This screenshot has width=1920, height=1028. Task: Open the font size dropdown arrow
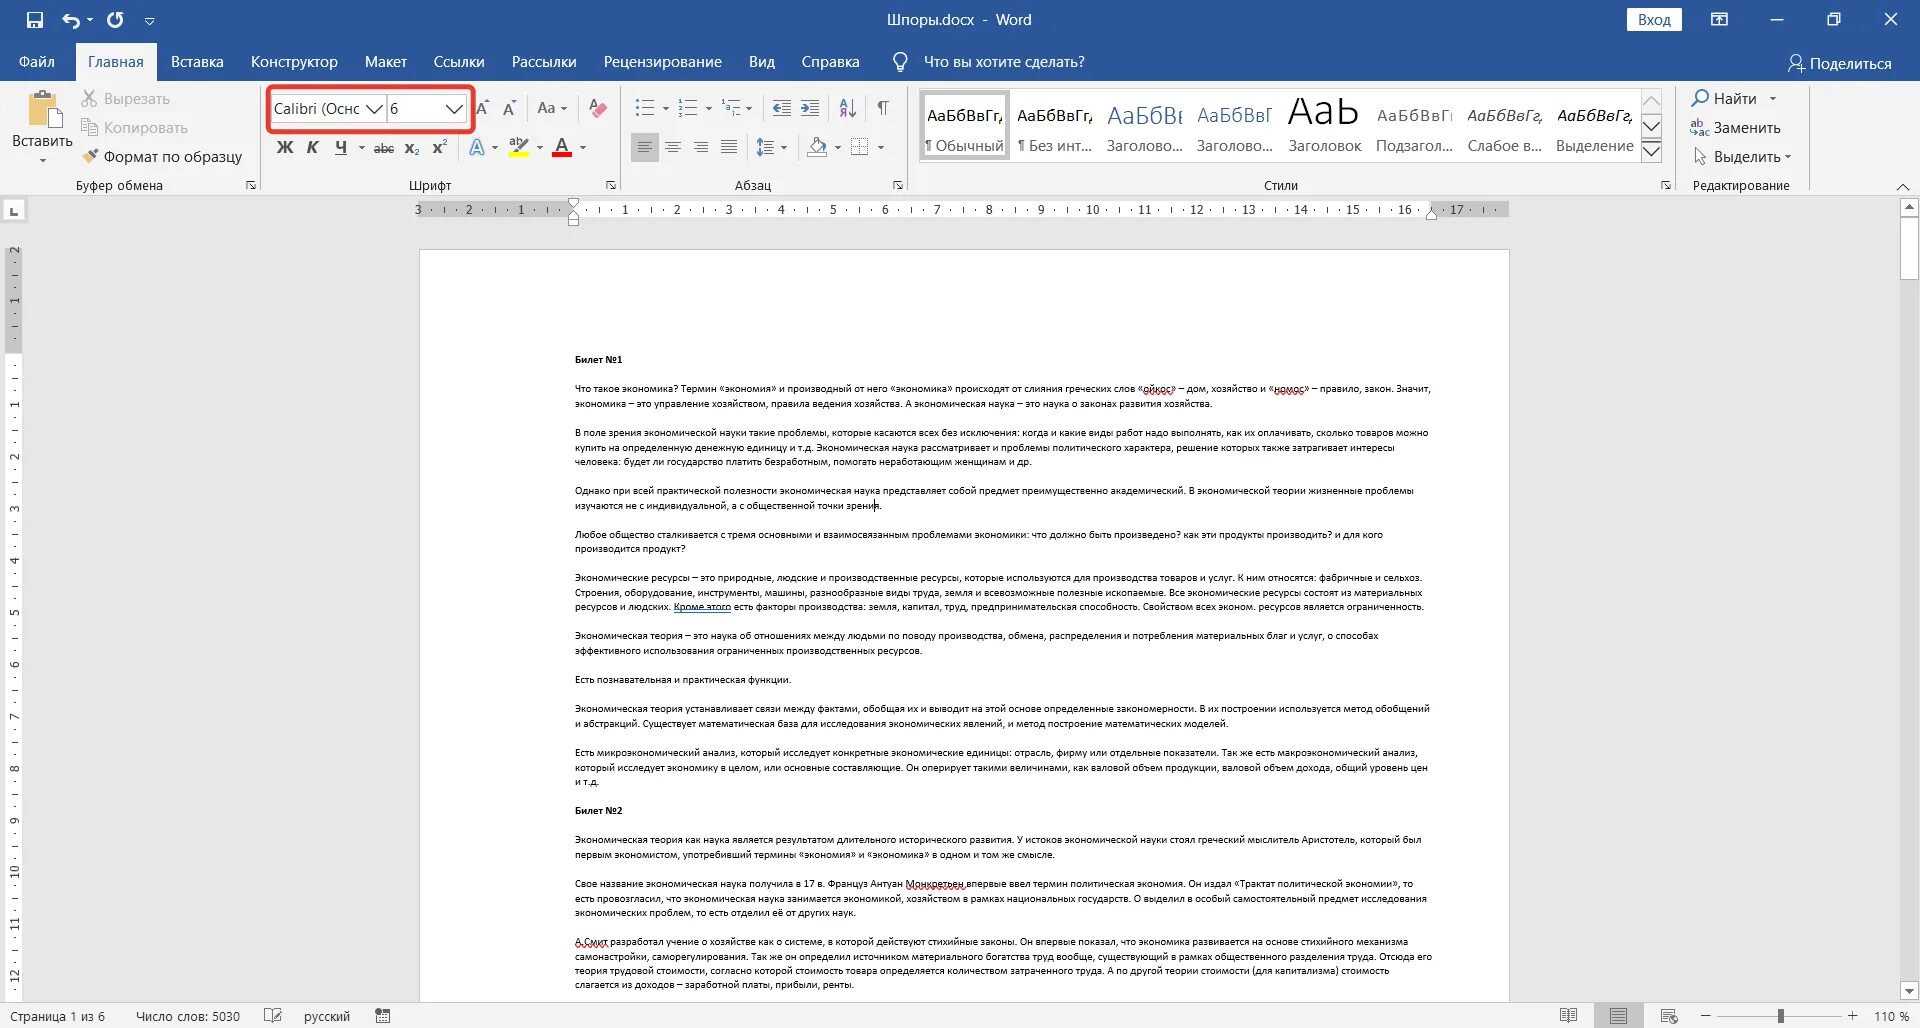454,108
